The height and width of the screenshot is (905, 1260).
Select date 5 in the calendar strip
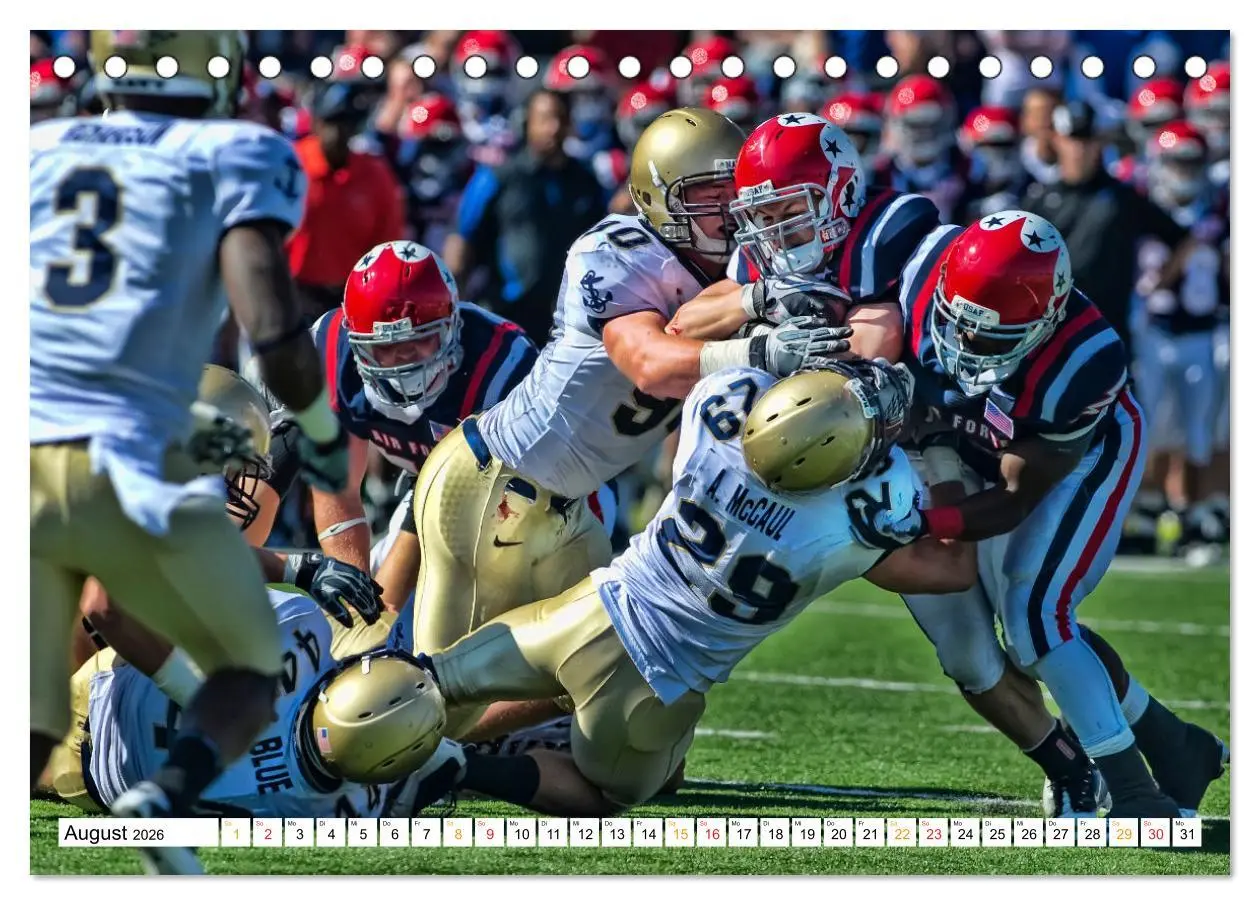(x=362, y=833)
